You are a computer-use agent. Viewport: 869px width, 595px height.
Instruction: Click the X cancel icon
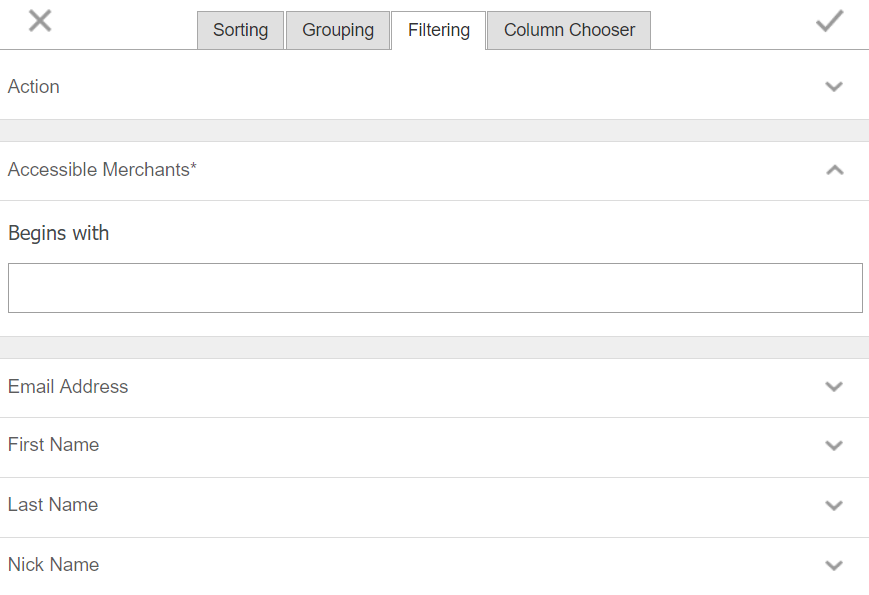[40, 20]
